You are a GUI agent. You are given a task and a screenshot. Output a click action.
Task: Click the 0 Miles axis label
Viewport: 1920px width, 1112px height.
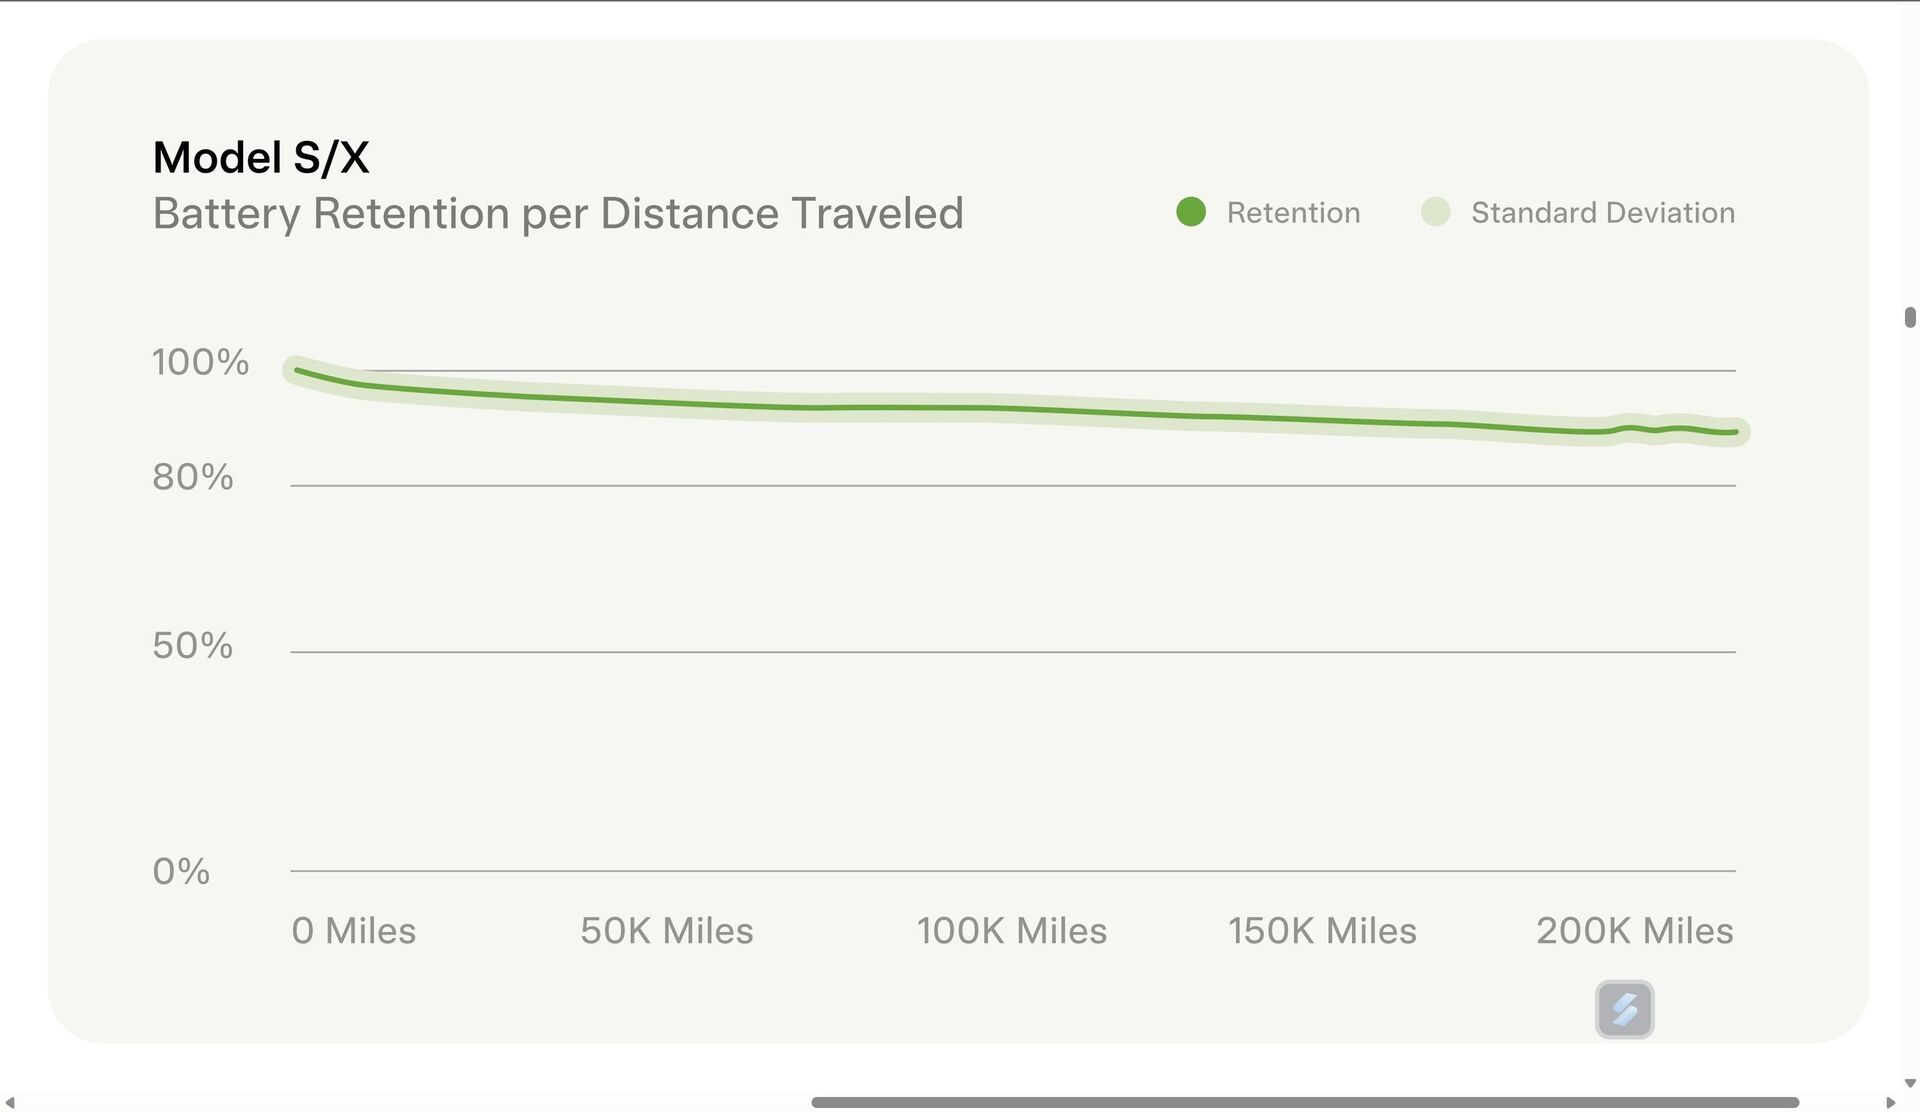pos(354,931)
